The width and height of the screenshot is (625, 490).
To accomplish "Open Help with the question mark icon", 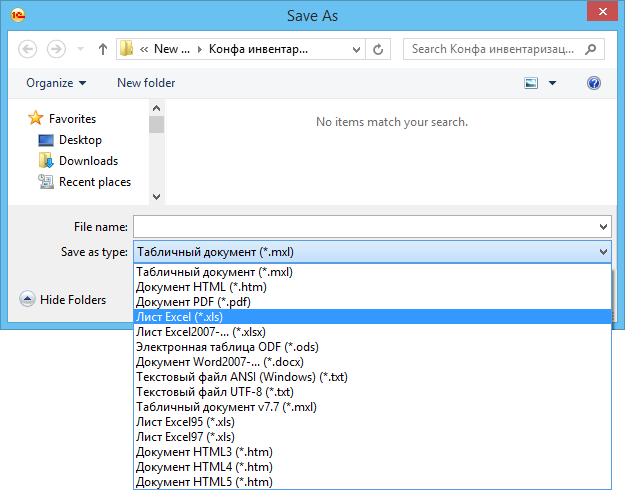I will pos(594,83).
